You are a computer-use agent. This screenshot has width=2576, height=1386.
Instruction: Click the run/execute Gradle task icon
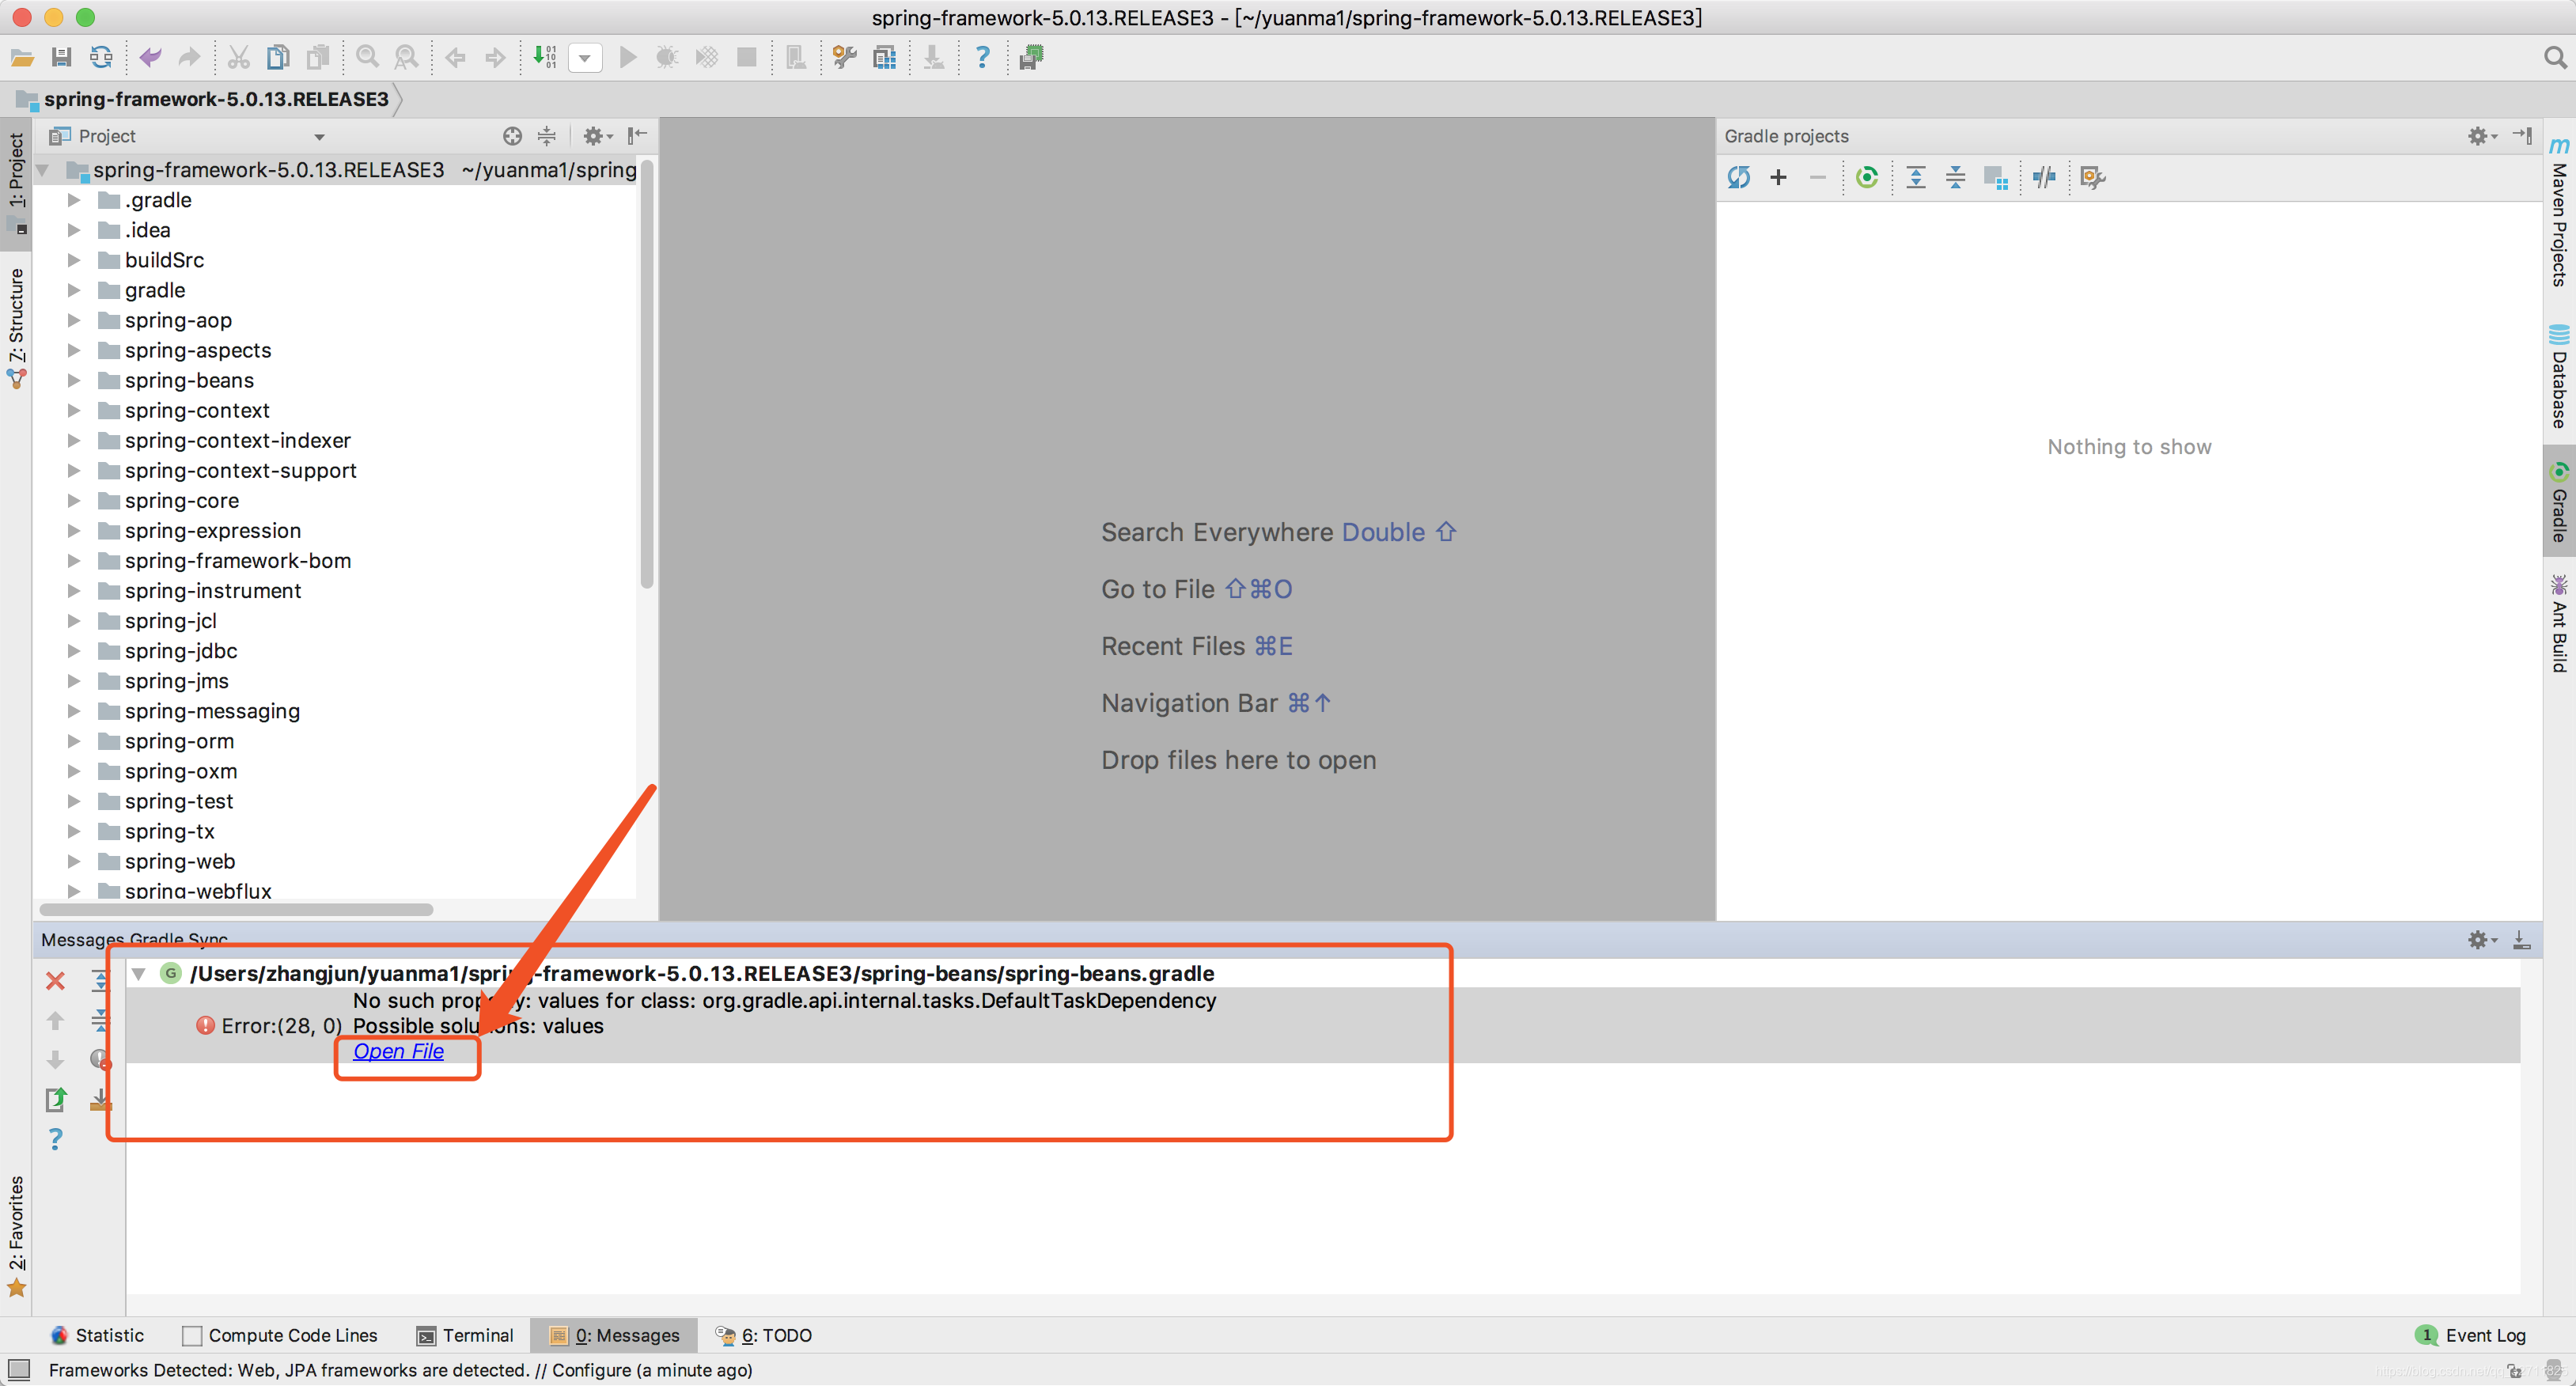pos(1868,177)
